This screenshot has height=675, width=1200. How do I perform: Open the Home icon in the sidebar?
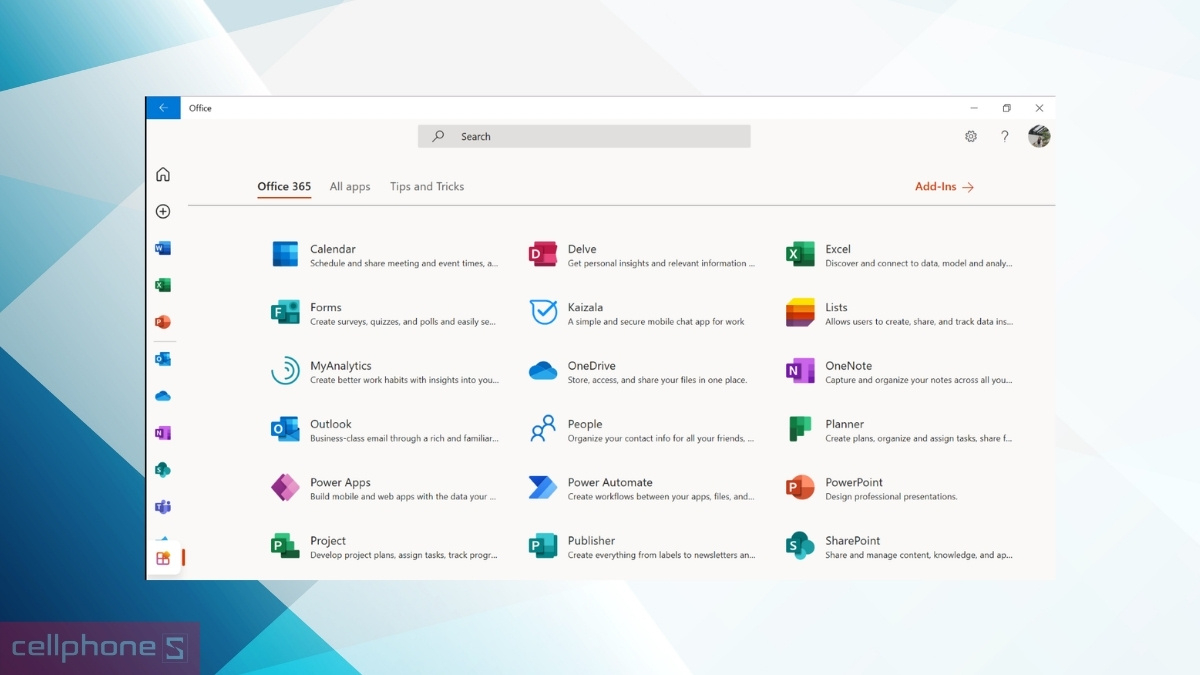163,175
